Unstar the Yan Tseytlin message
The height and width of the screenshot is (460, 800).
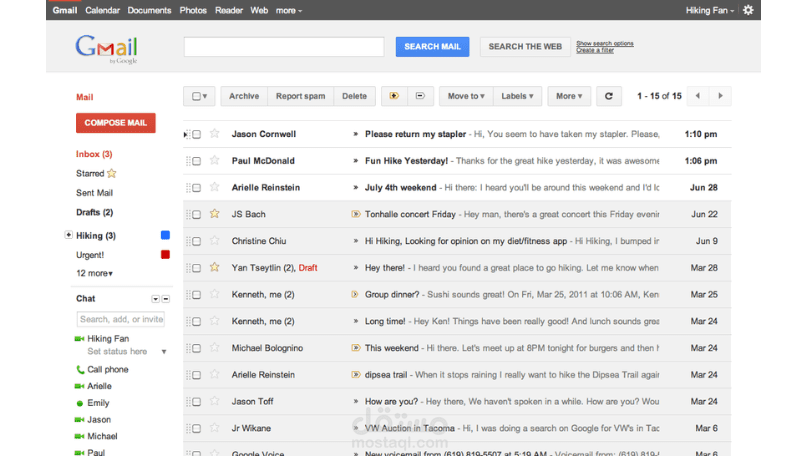tap(215, 267)
